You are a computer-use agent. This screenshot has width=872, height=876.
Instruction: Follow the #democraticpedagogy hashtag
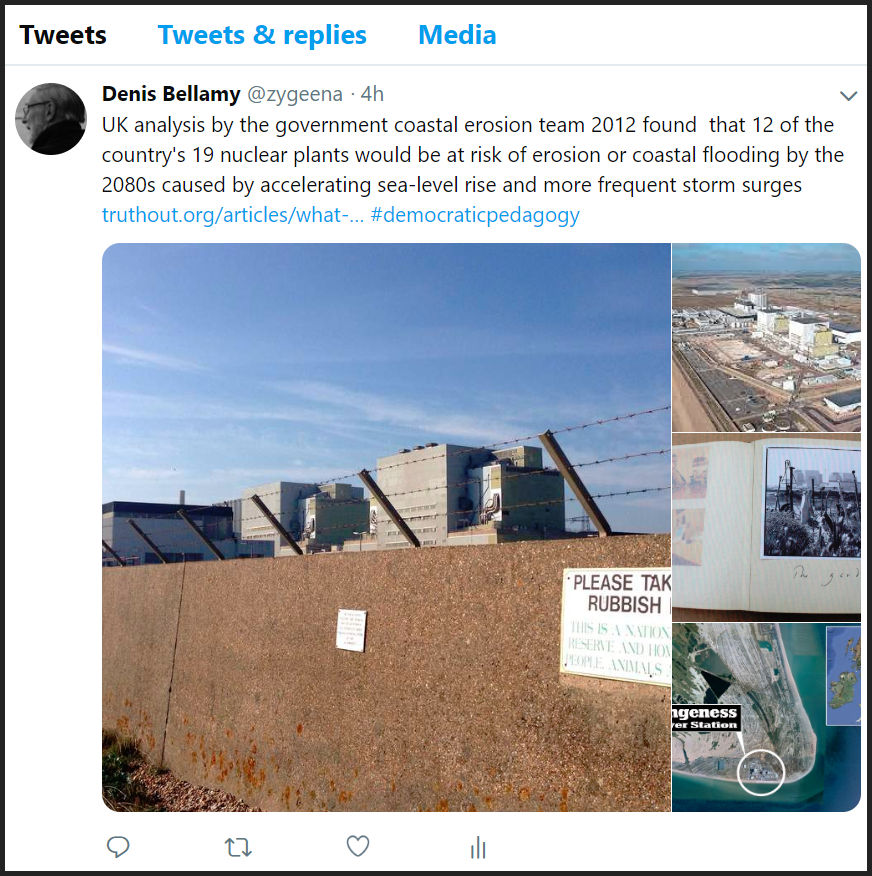pyautogui.click(x=475, y=215)
